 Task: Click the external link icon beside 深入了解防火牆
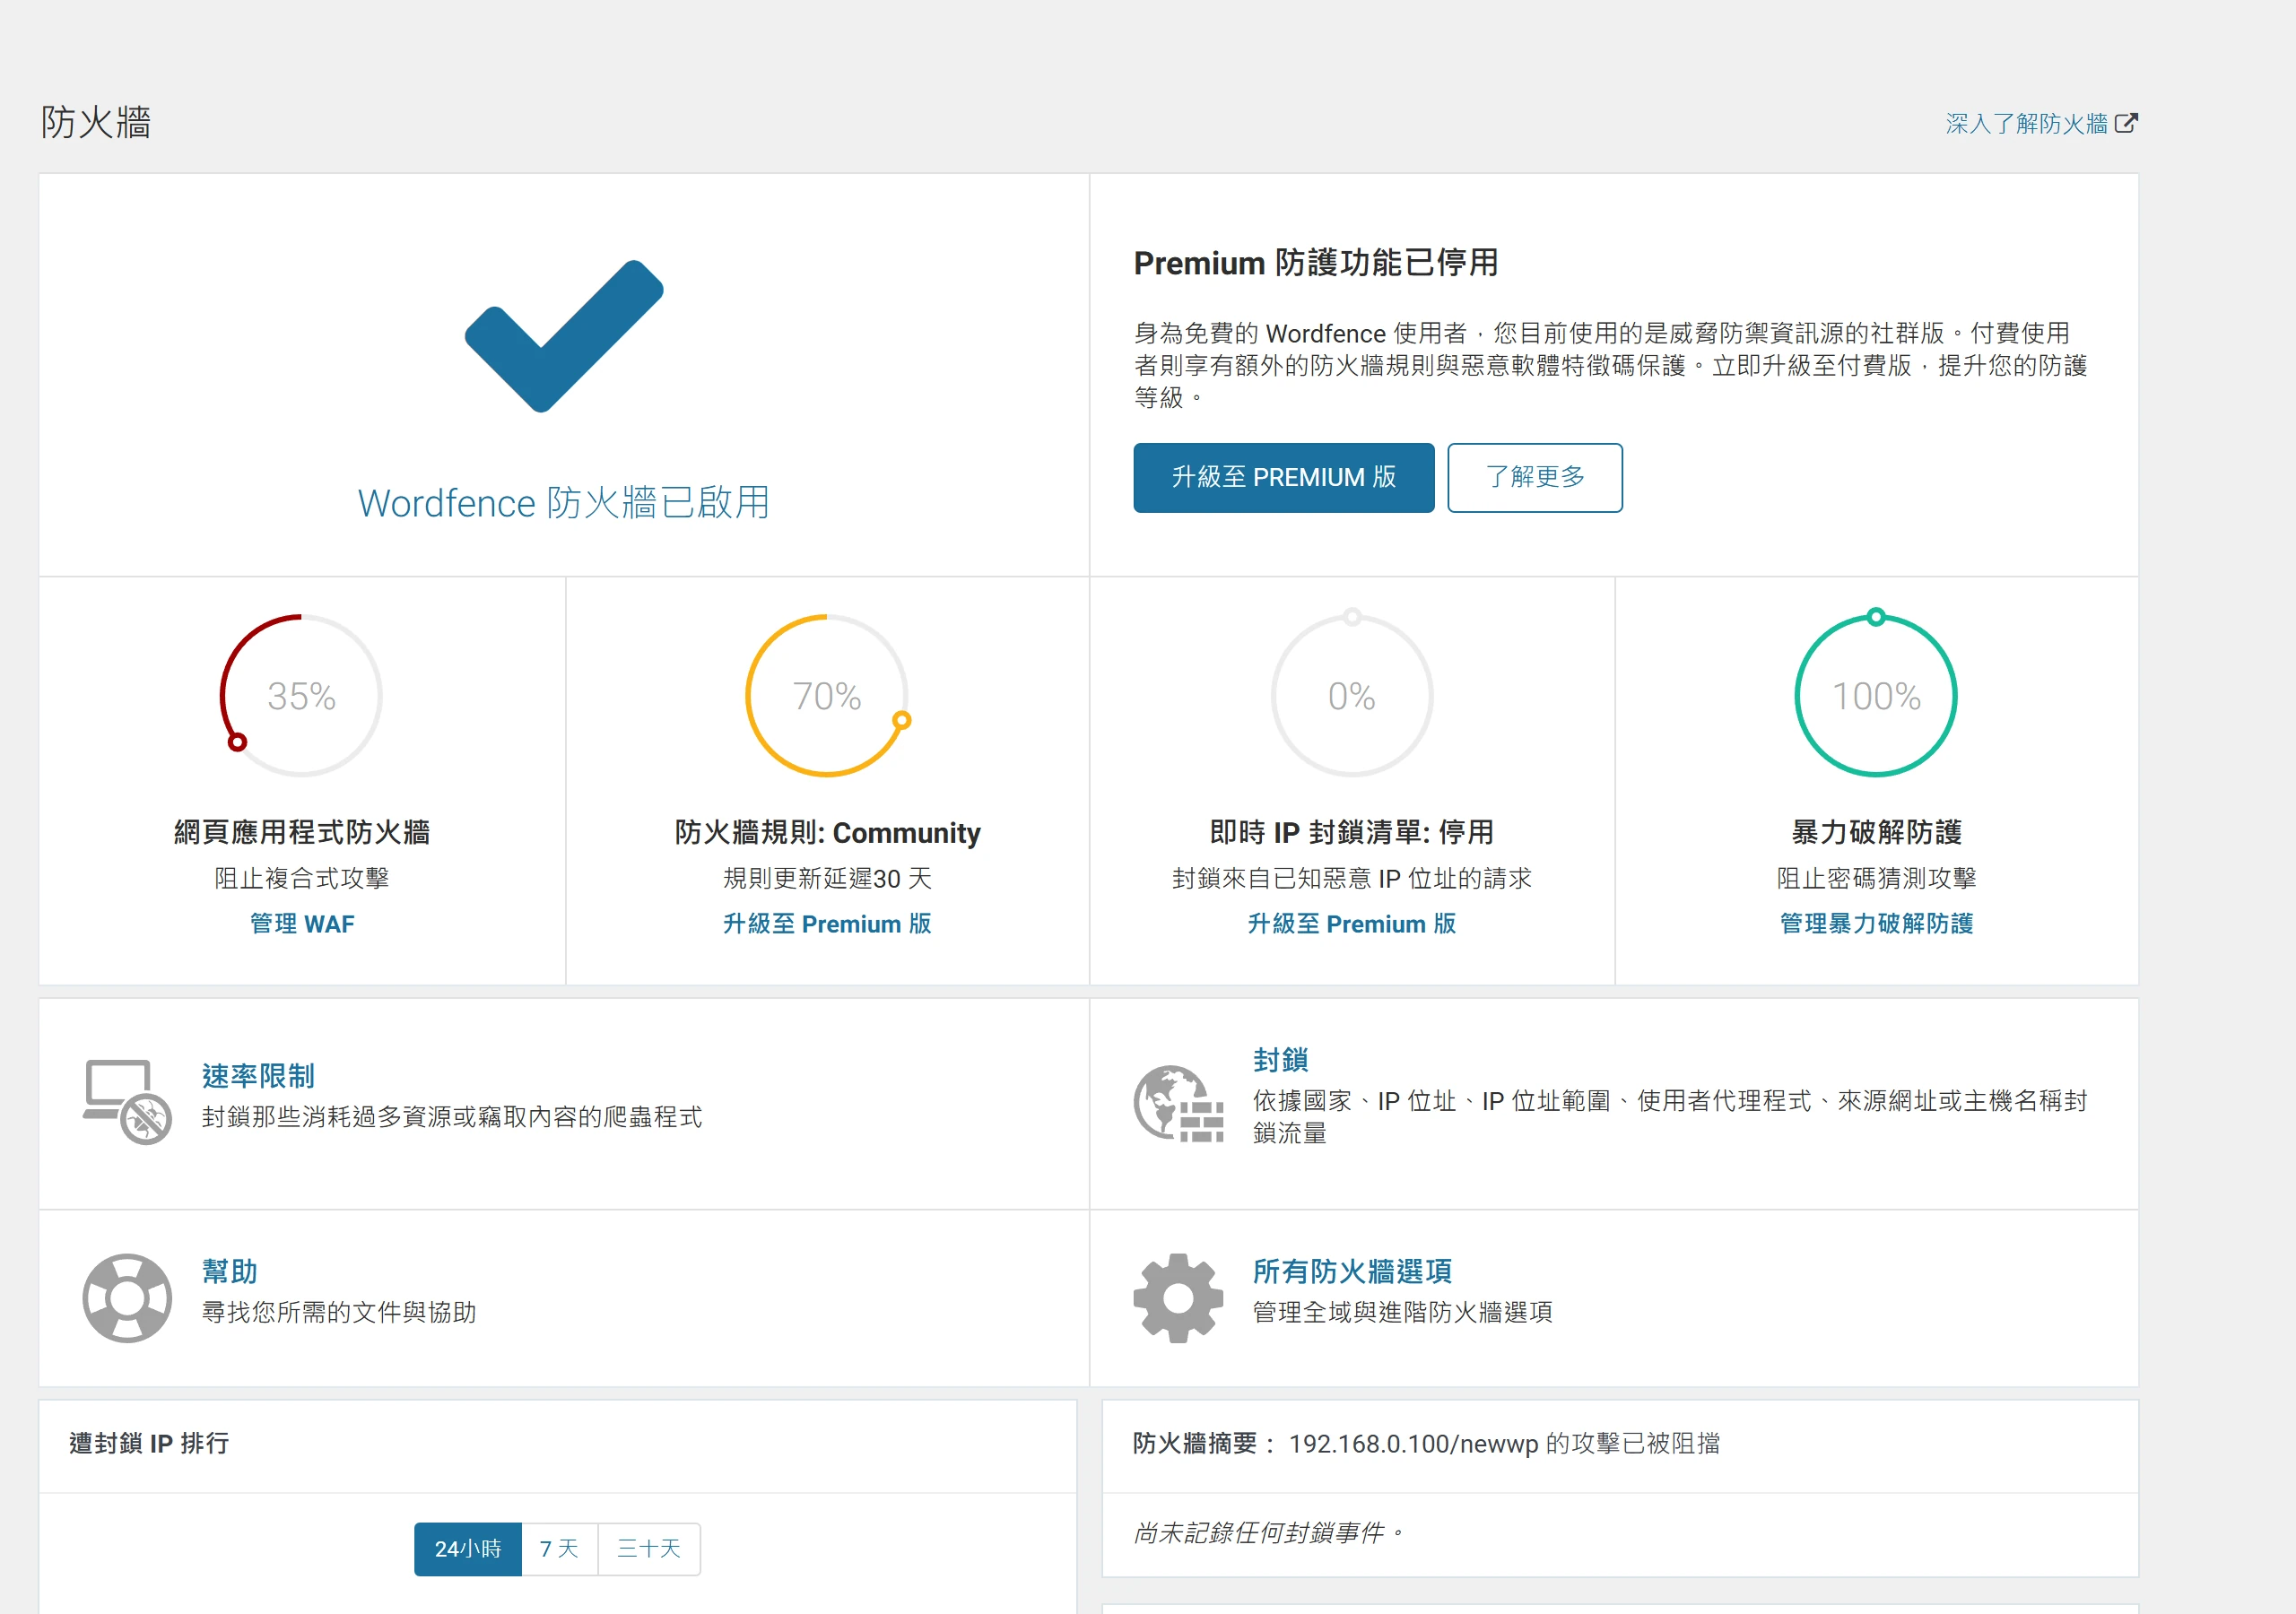click(x=2127, y=122)
